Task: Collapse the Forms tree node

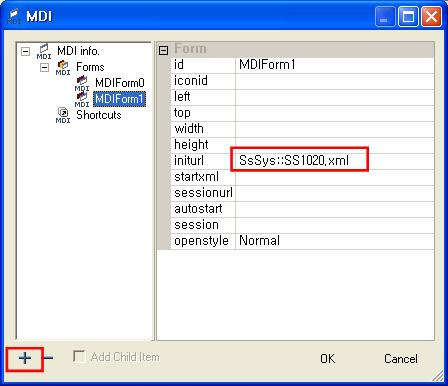Action: (44, 68)
